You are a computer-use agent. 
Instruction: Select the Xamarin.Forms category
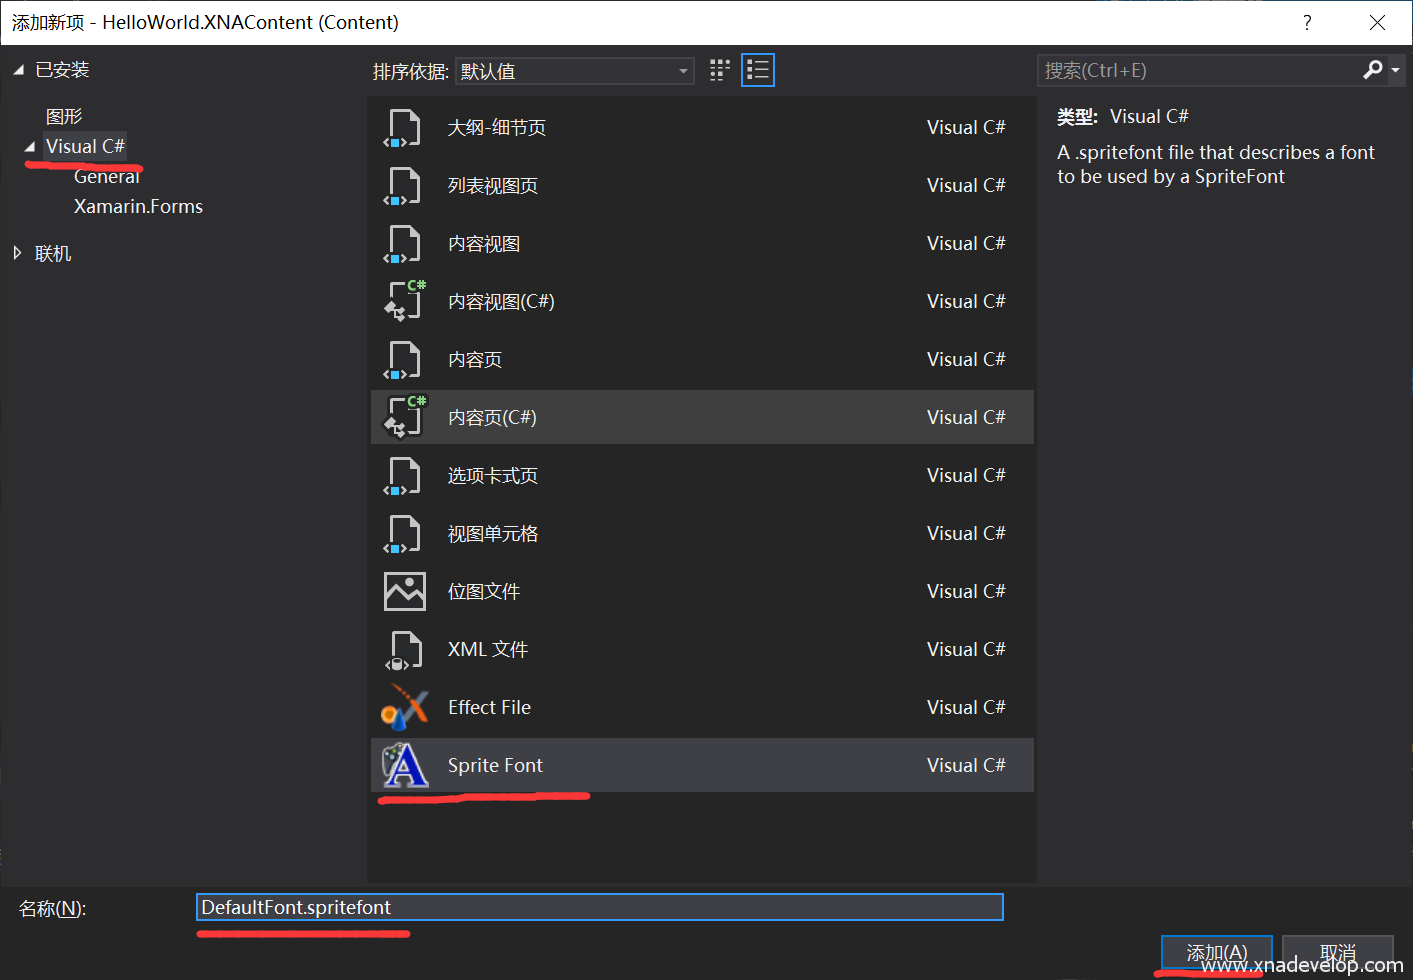[138, 207]
